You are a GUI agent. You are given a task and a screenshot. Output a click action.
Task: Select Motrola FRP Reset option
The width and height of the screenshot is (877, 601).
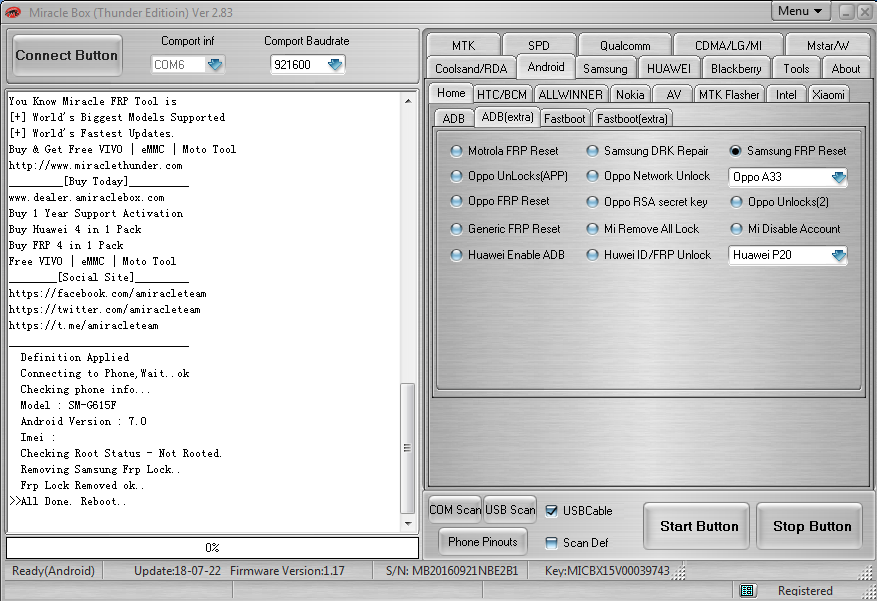click(x=504, y=151)
